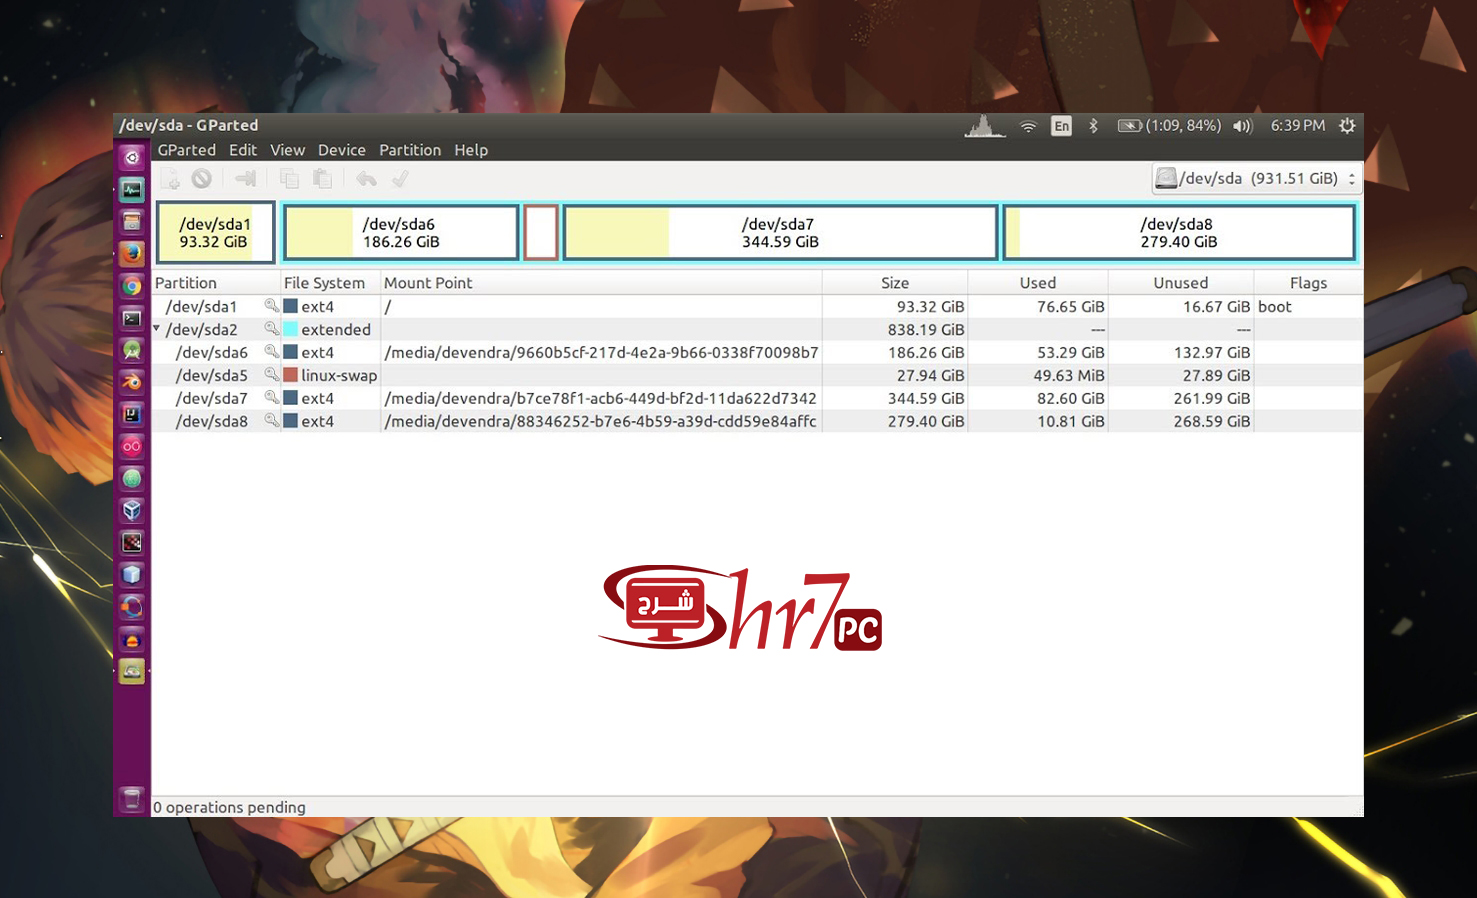Screen dimensions: 1477x898
Task: Select the /dev/sda2 extended row
Action: (x=757, y=329)
